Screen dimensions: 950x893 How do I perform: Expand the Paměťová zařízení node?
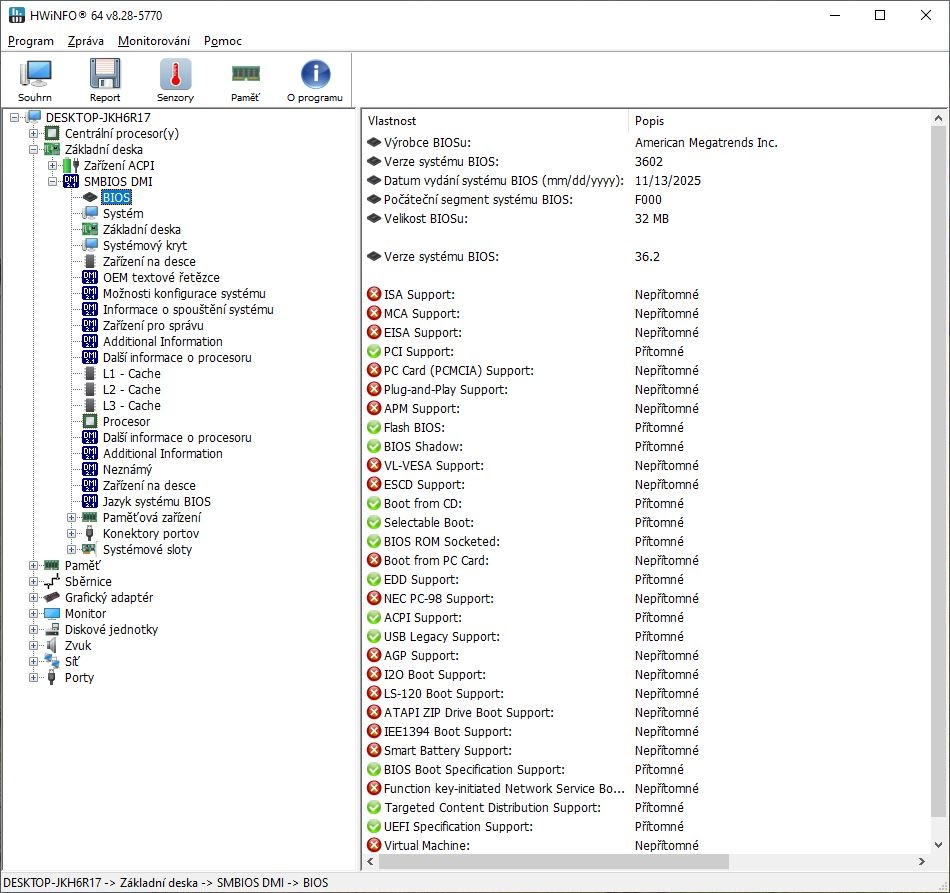tap(72, 518)
